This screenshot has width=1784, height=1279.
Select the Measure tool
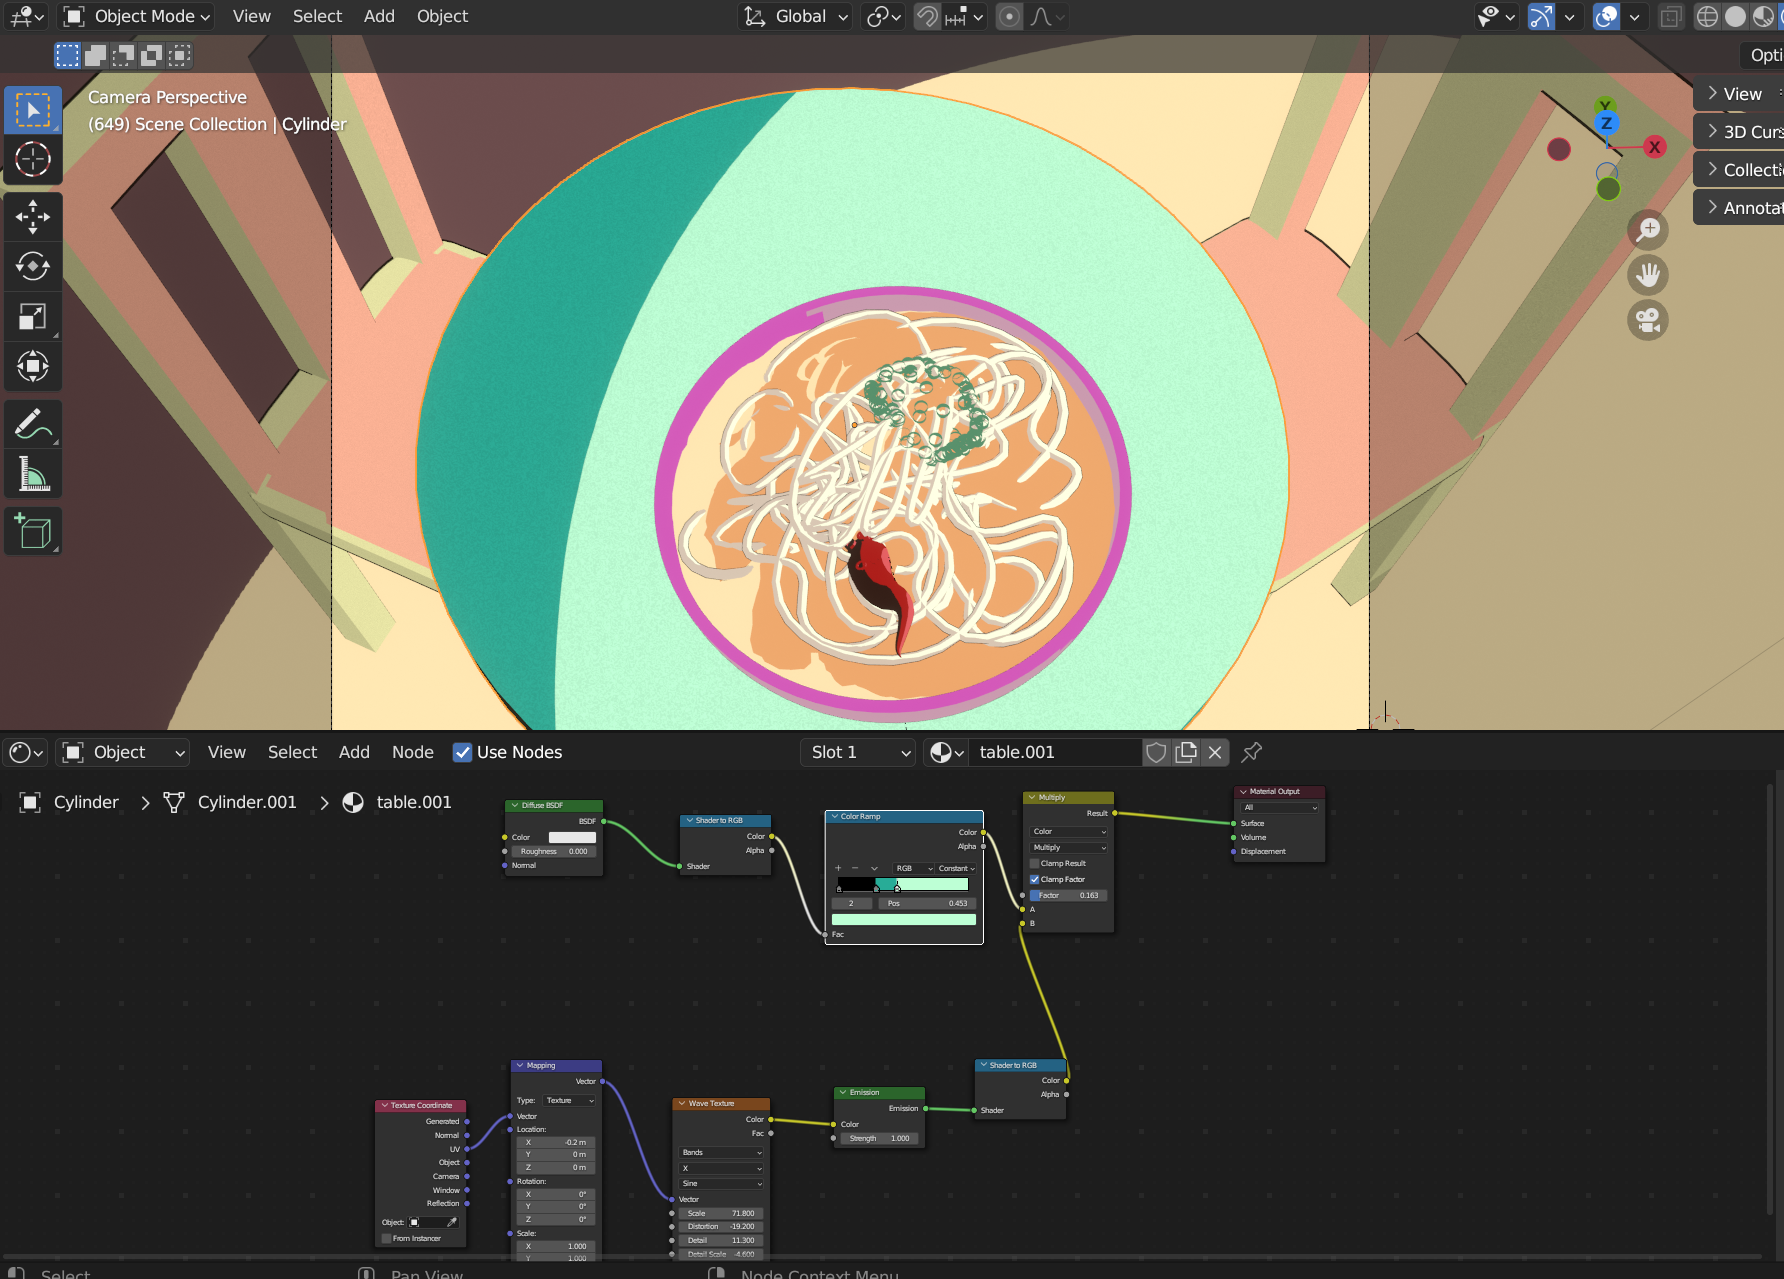(x=33, y=475)
